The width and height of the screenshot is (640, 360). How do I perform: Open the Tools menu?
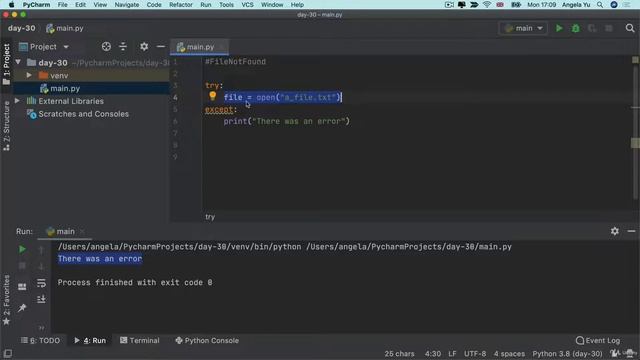pyautogui.click(x=226, y=5)
